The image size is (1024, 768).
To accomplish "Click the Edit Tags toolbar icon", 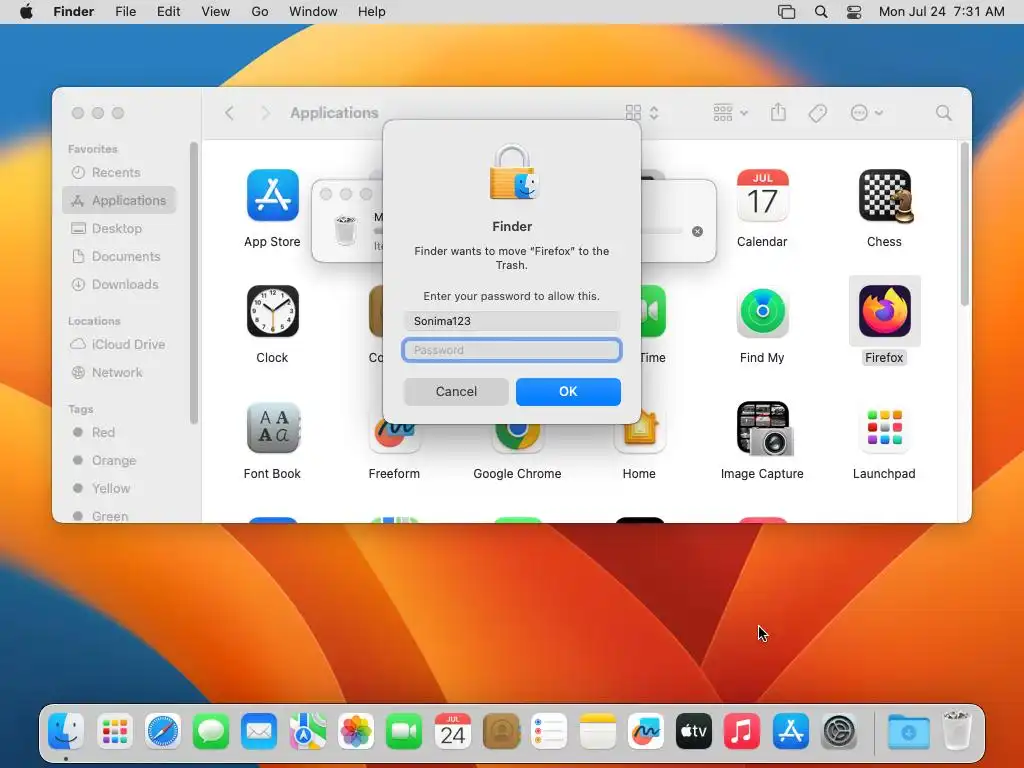I will click(817, 113).
